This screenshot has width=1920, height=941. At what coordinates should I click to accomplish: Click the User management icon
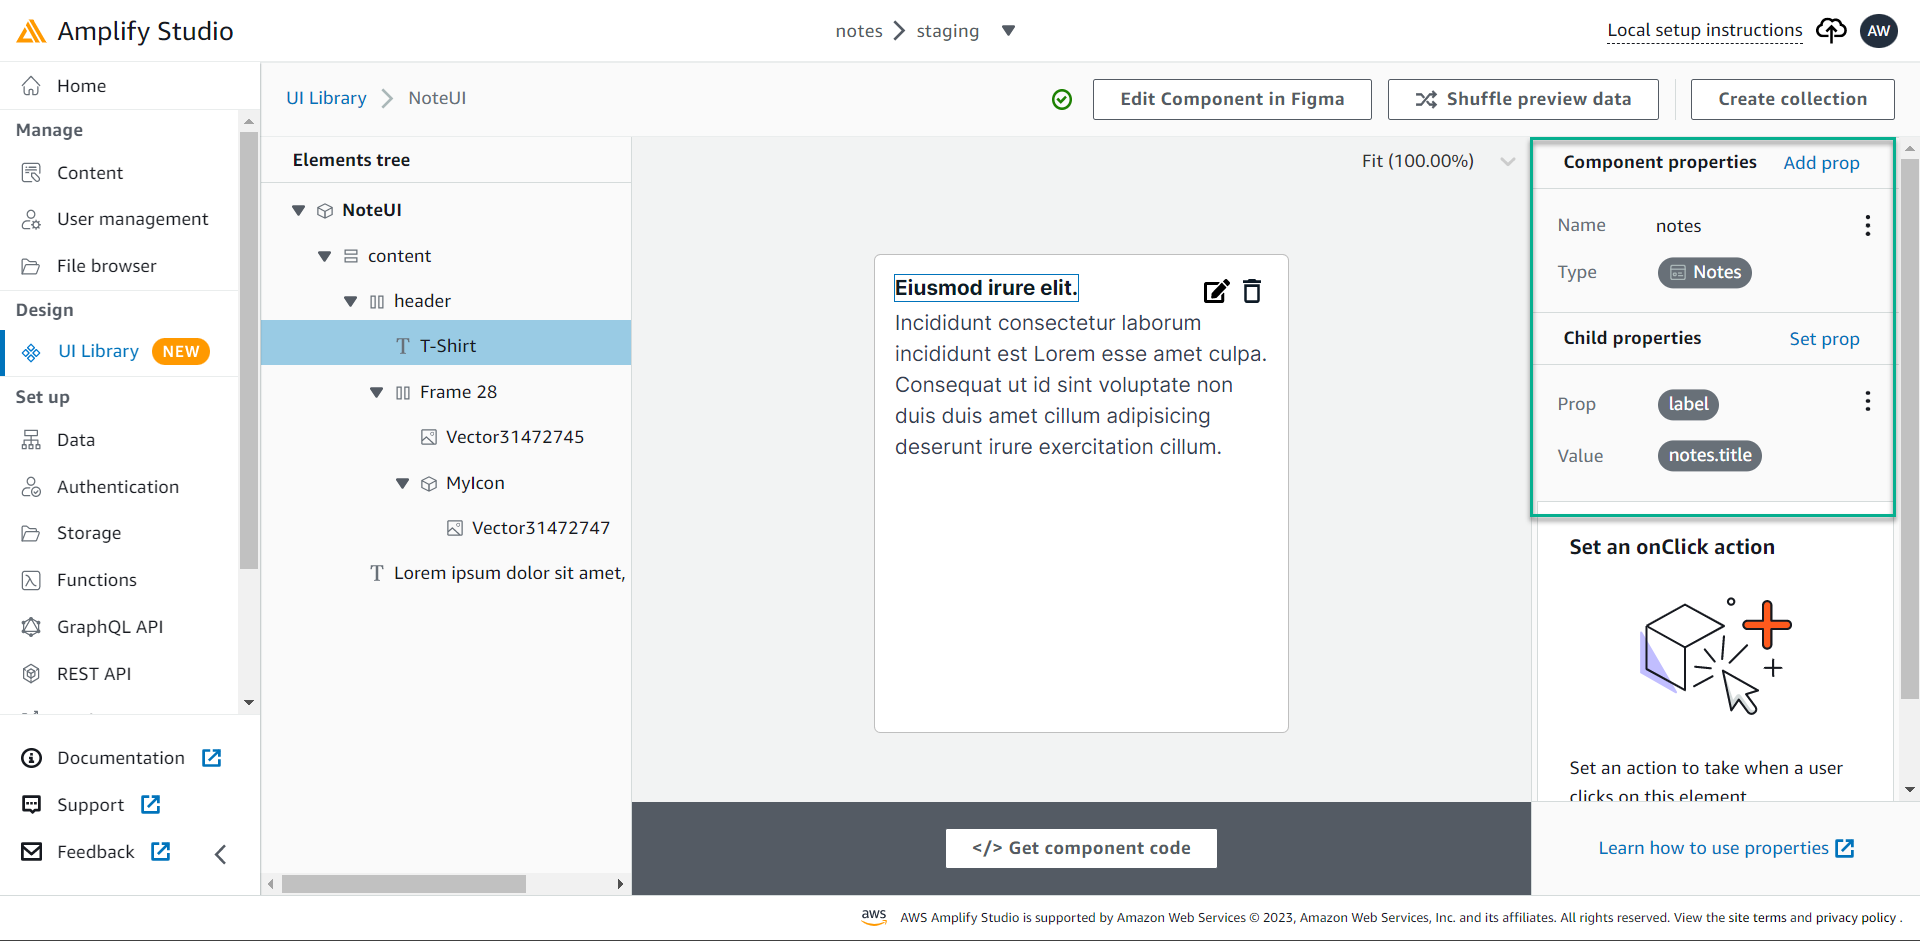pos(31,219)
